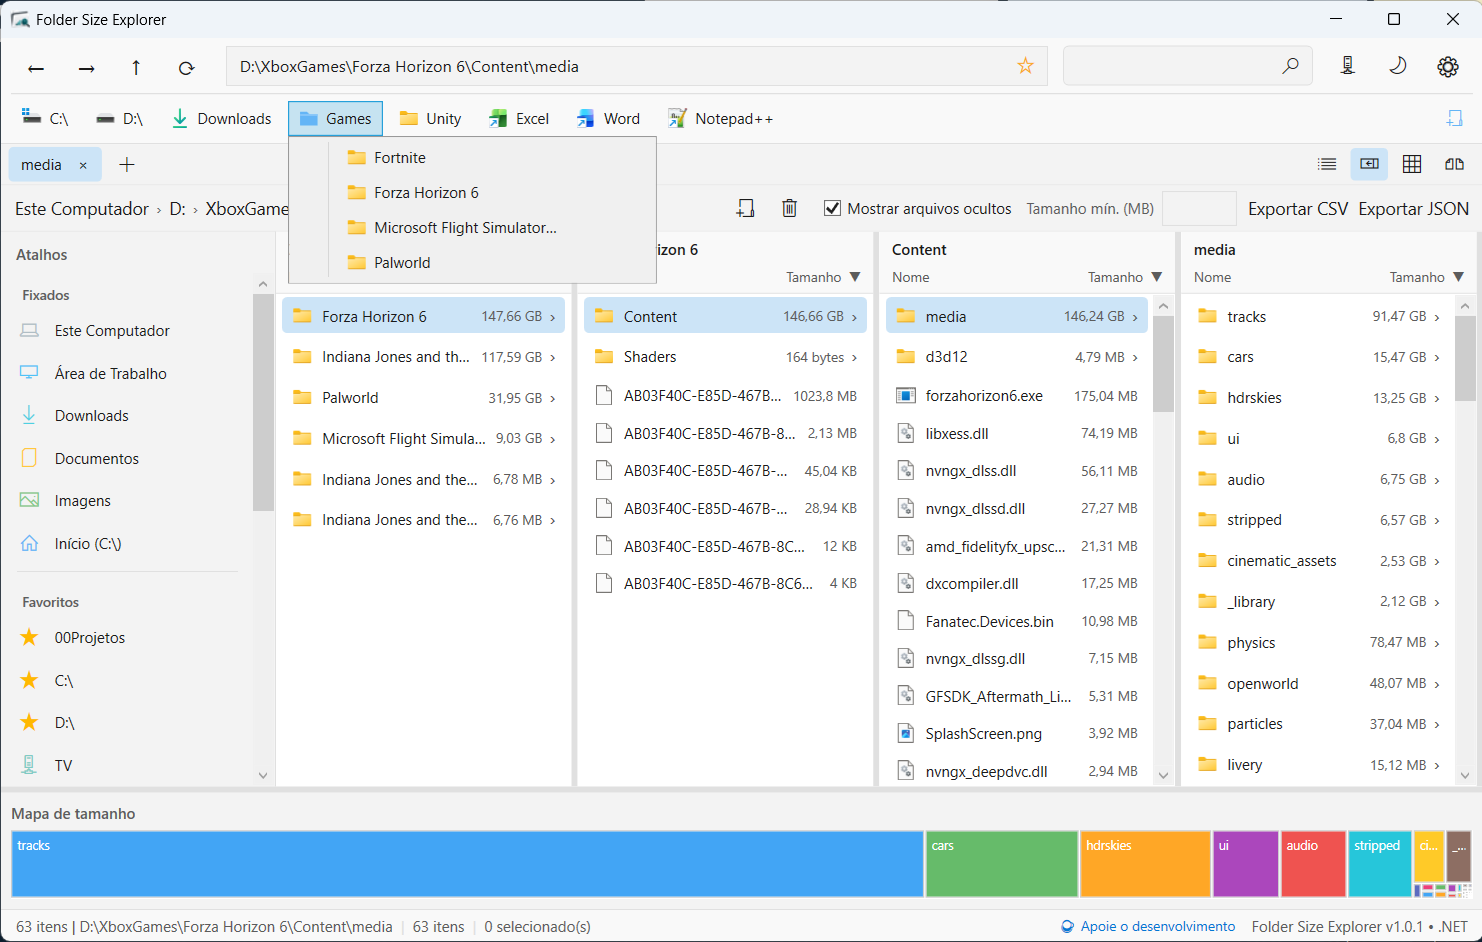Select the purple ui block
1482x942 pixels.
(x=1246, y=864)
